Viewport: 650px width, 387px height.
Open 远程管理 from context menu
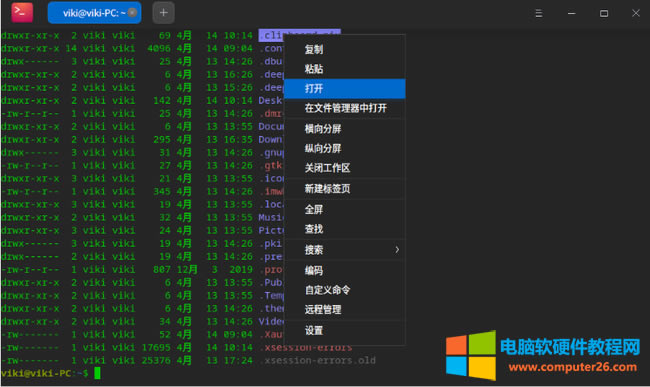344,310
